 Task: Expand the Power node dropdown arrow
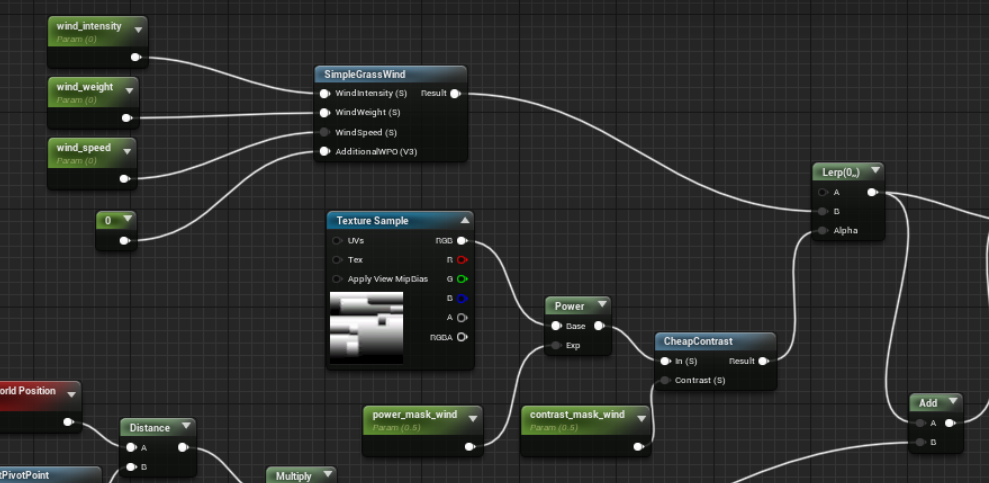tap(601, 305)
